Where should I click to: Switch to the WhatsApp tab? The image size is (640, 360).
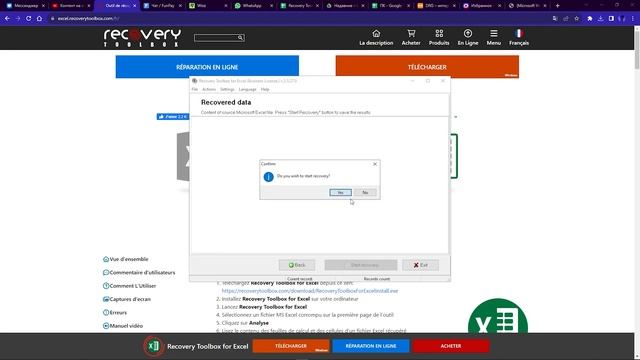pos(252,6)
